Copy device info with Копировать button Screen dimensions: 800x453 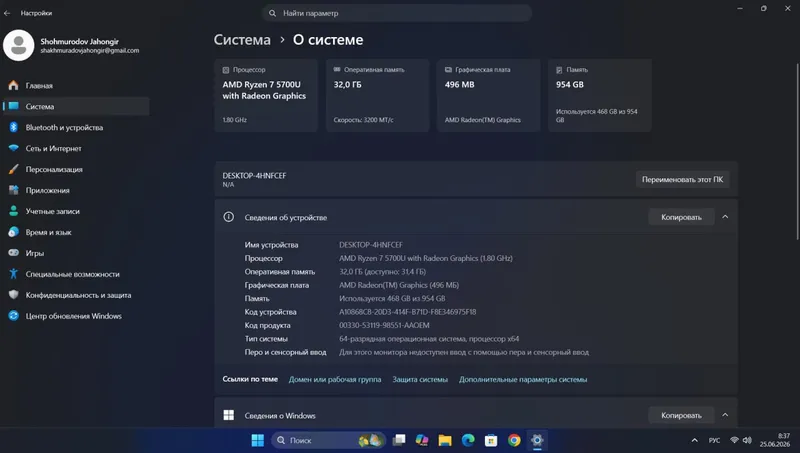pos(681,217)
